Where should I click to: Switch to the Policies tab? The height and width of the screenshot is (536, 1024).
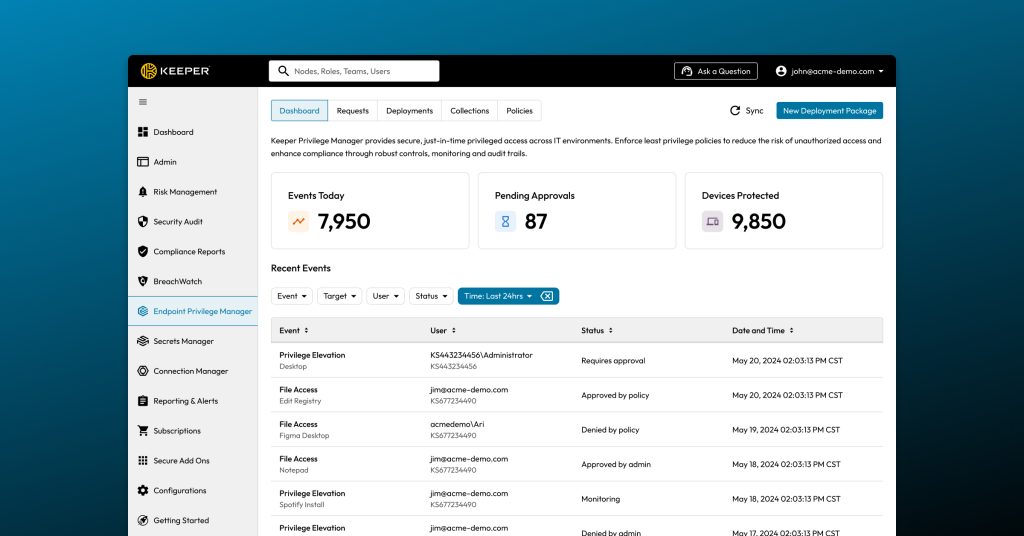(x=519, y=111)
